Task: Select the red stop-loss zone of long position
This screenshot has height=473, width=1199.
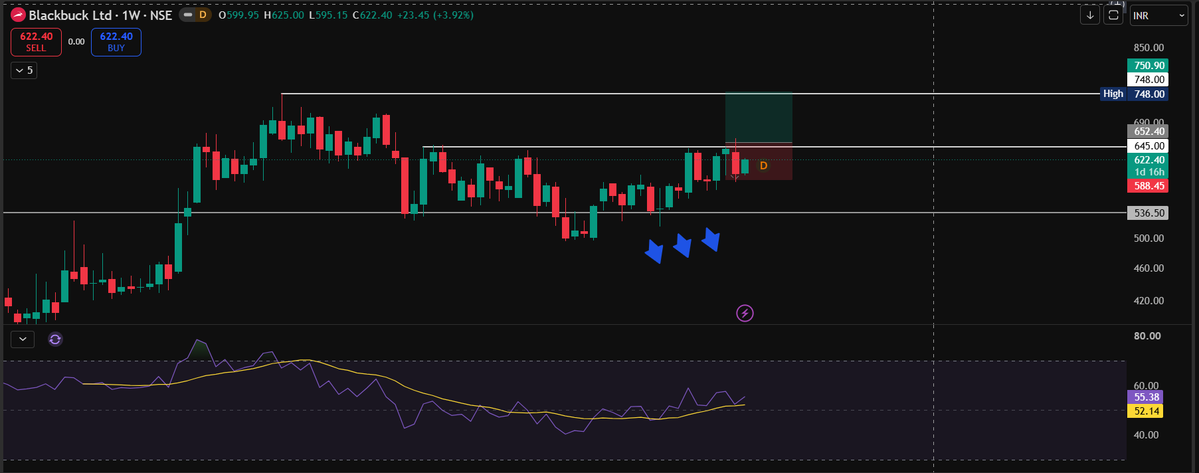Action: (758, 162)
